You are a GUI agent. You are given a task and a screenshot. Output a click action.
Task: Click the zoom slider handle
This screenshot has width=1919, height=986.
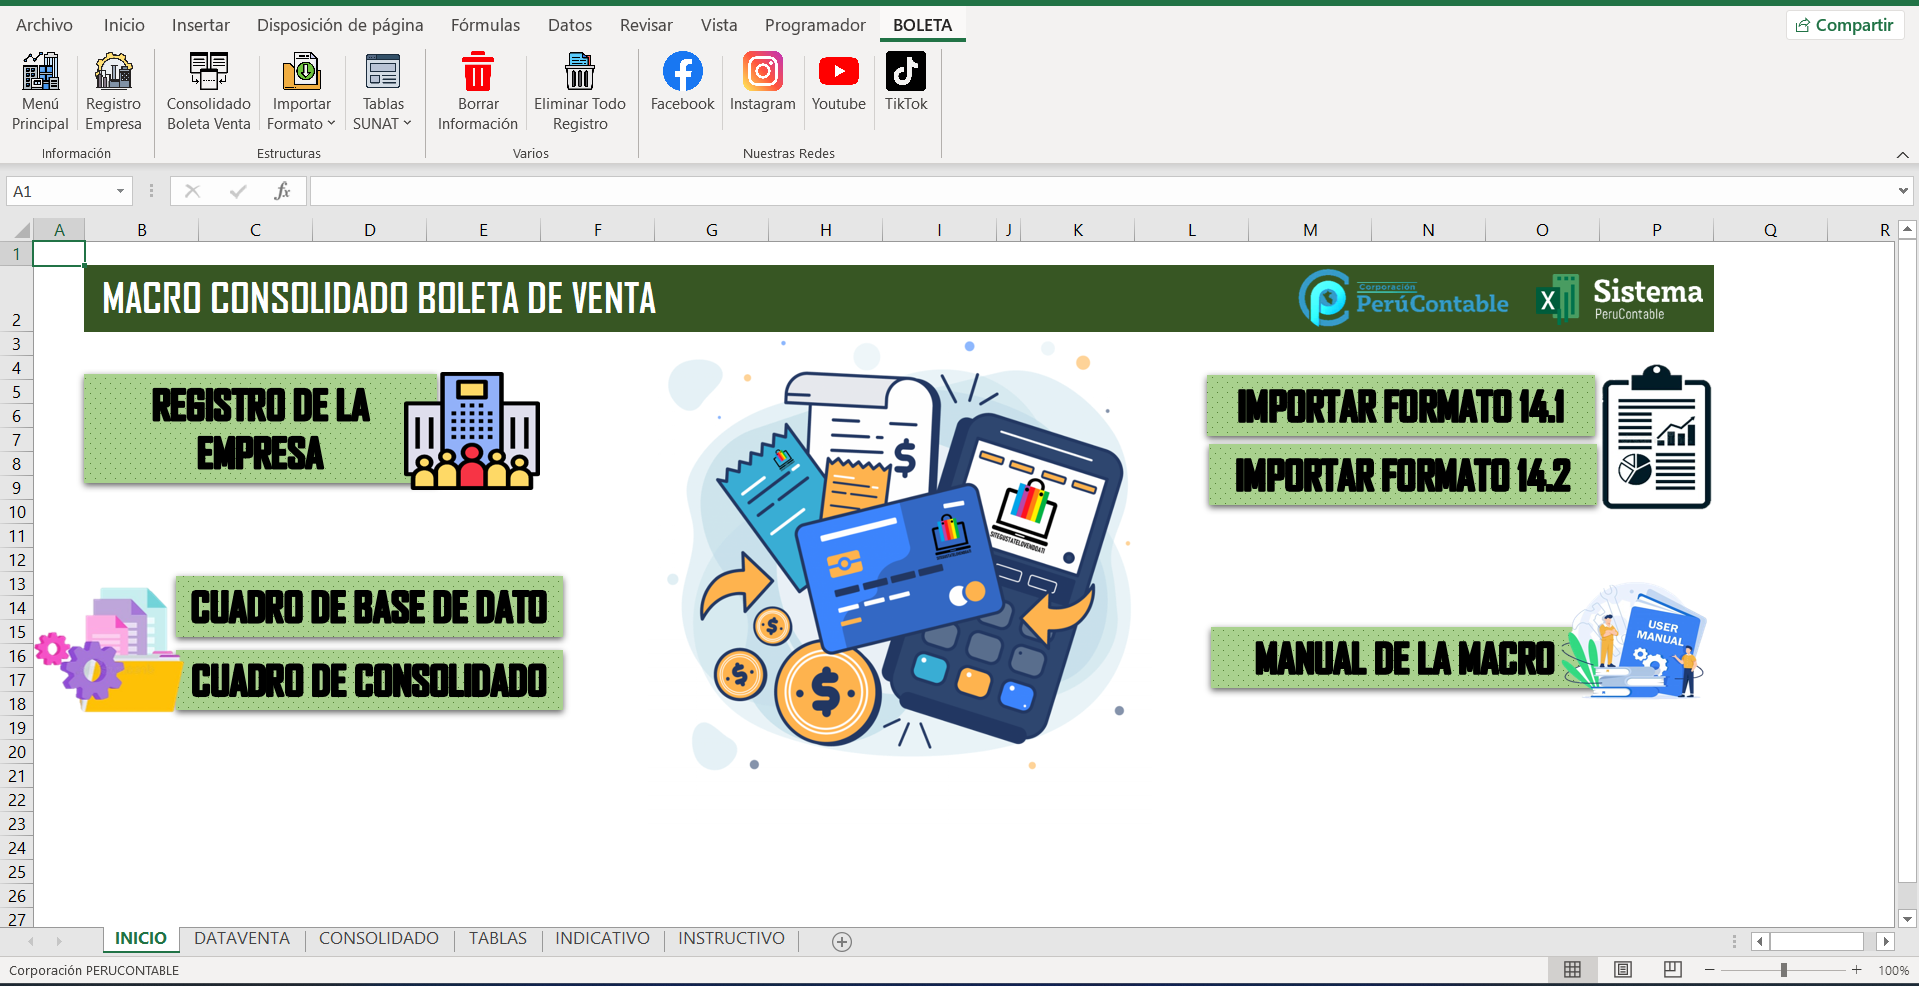pos(1783,970)
